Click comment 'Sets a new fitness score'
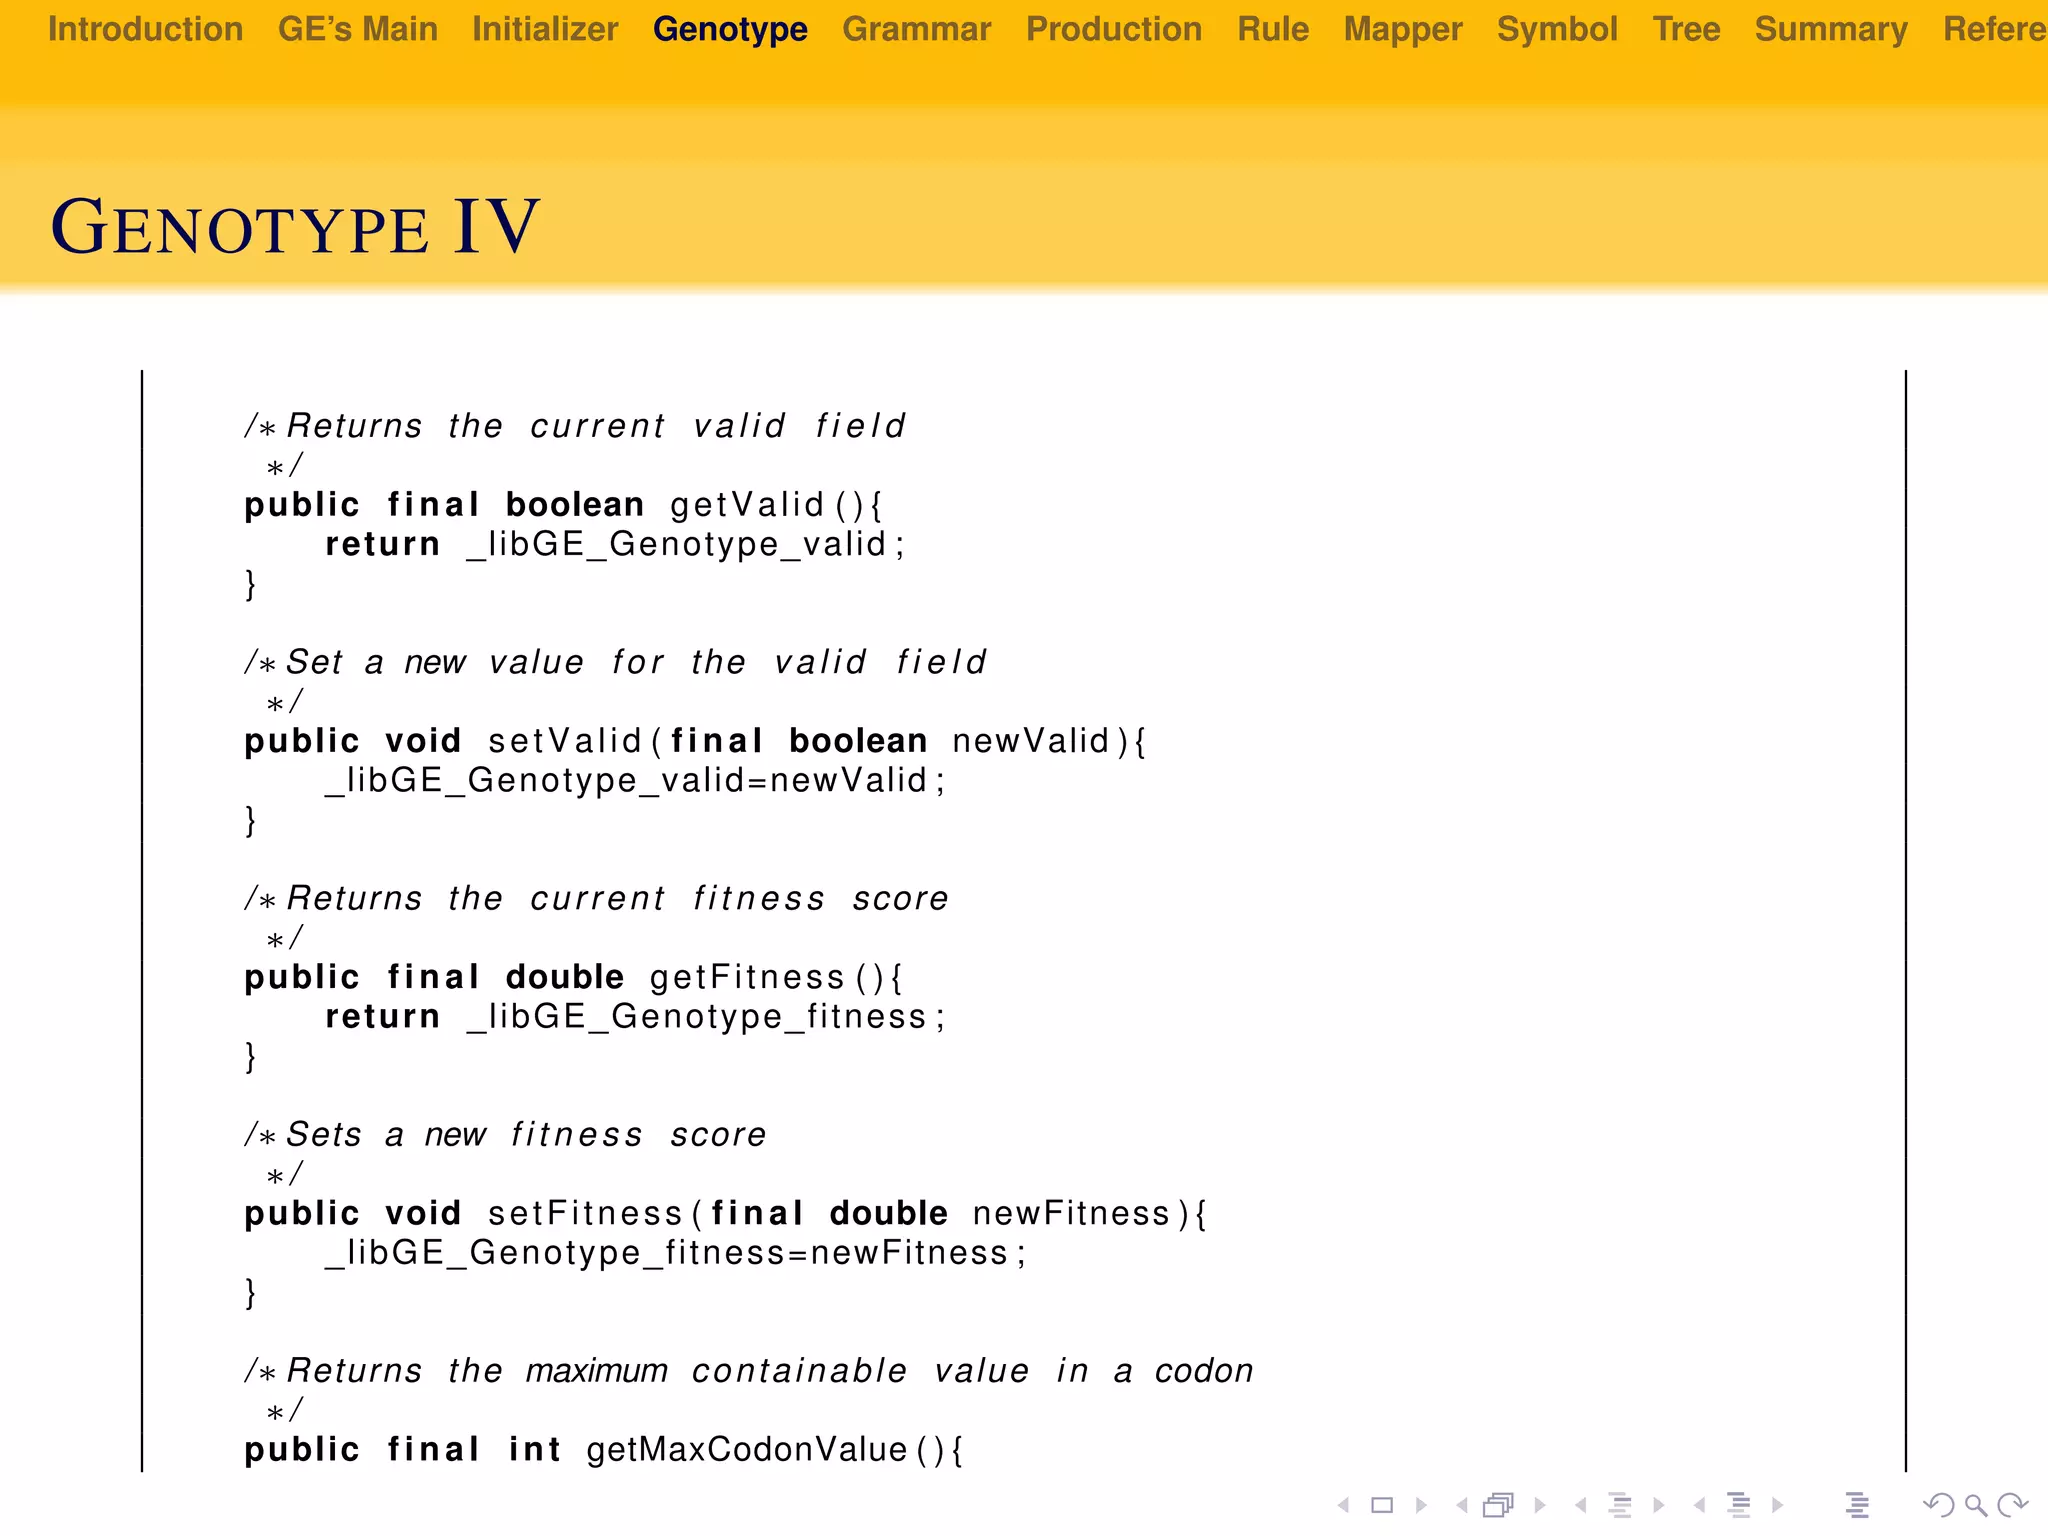Screen dimensions: 2048x1536 pyautogui.click(x=506, y=1134)
